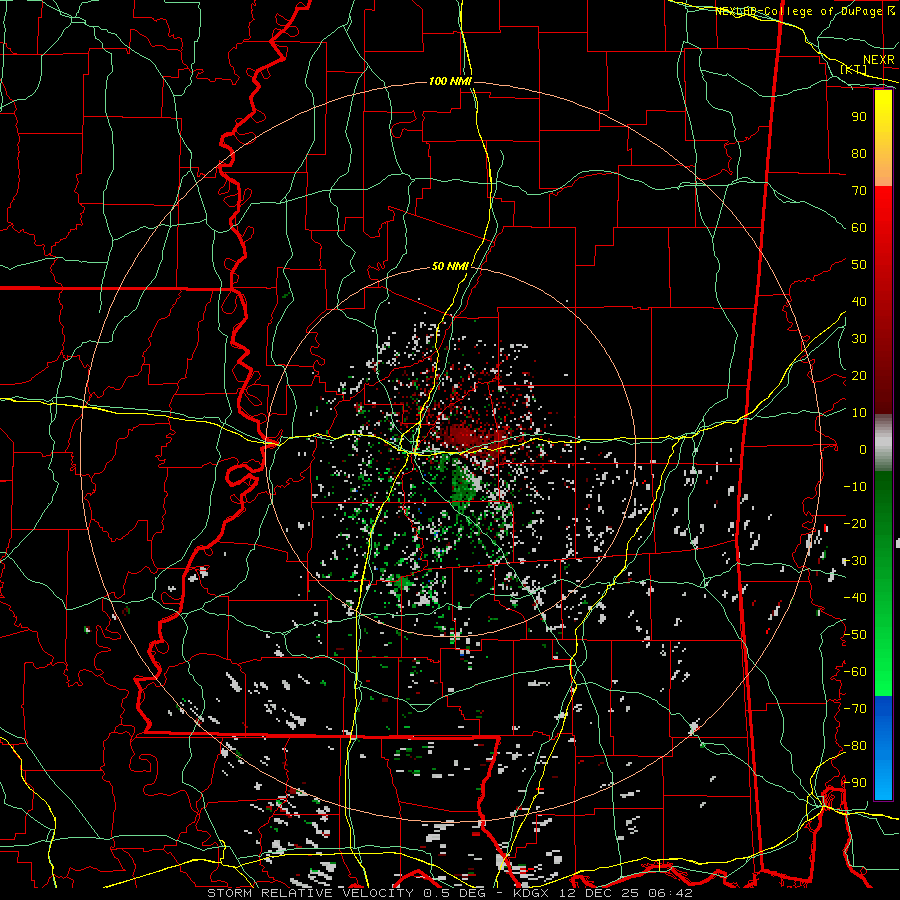The width and height of the screenshot is (900, 900).
Task: Click the 60 label on the velocity scale
Action: point(859,227)
